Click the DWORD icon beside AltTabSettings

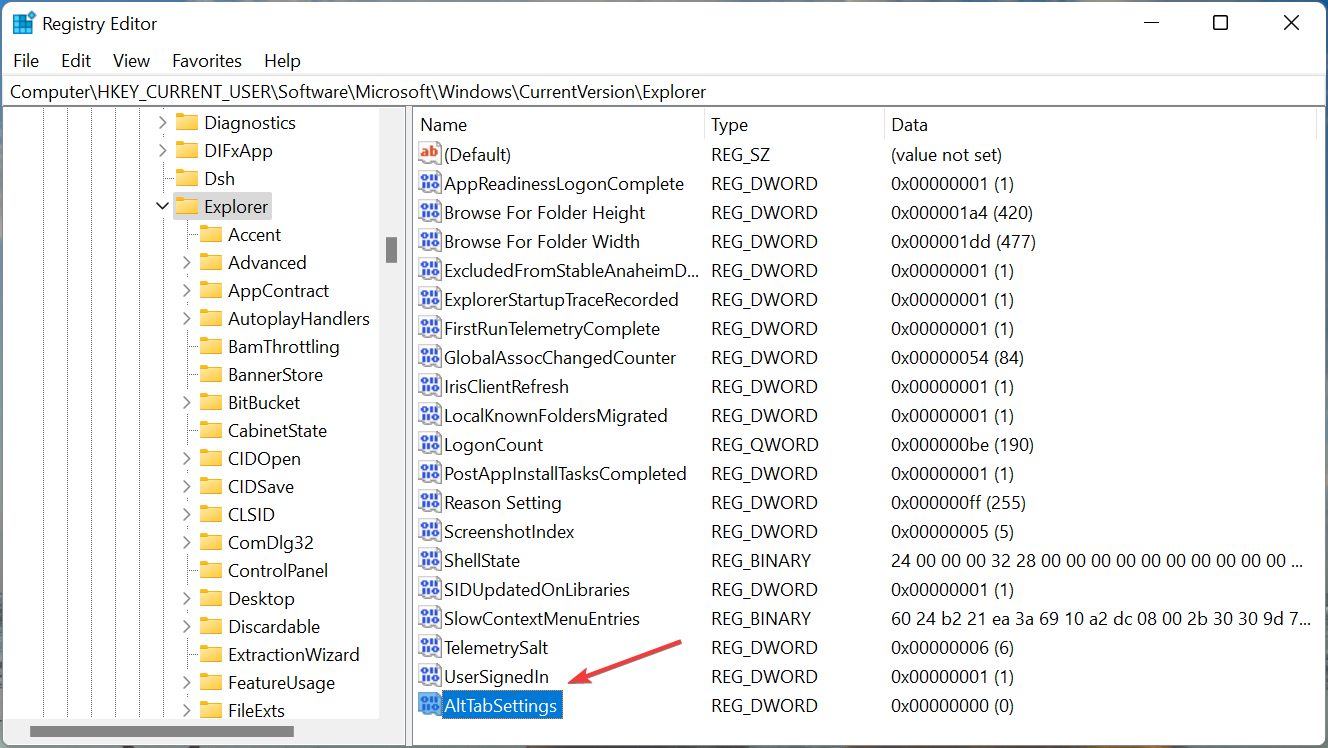(431, 705)
